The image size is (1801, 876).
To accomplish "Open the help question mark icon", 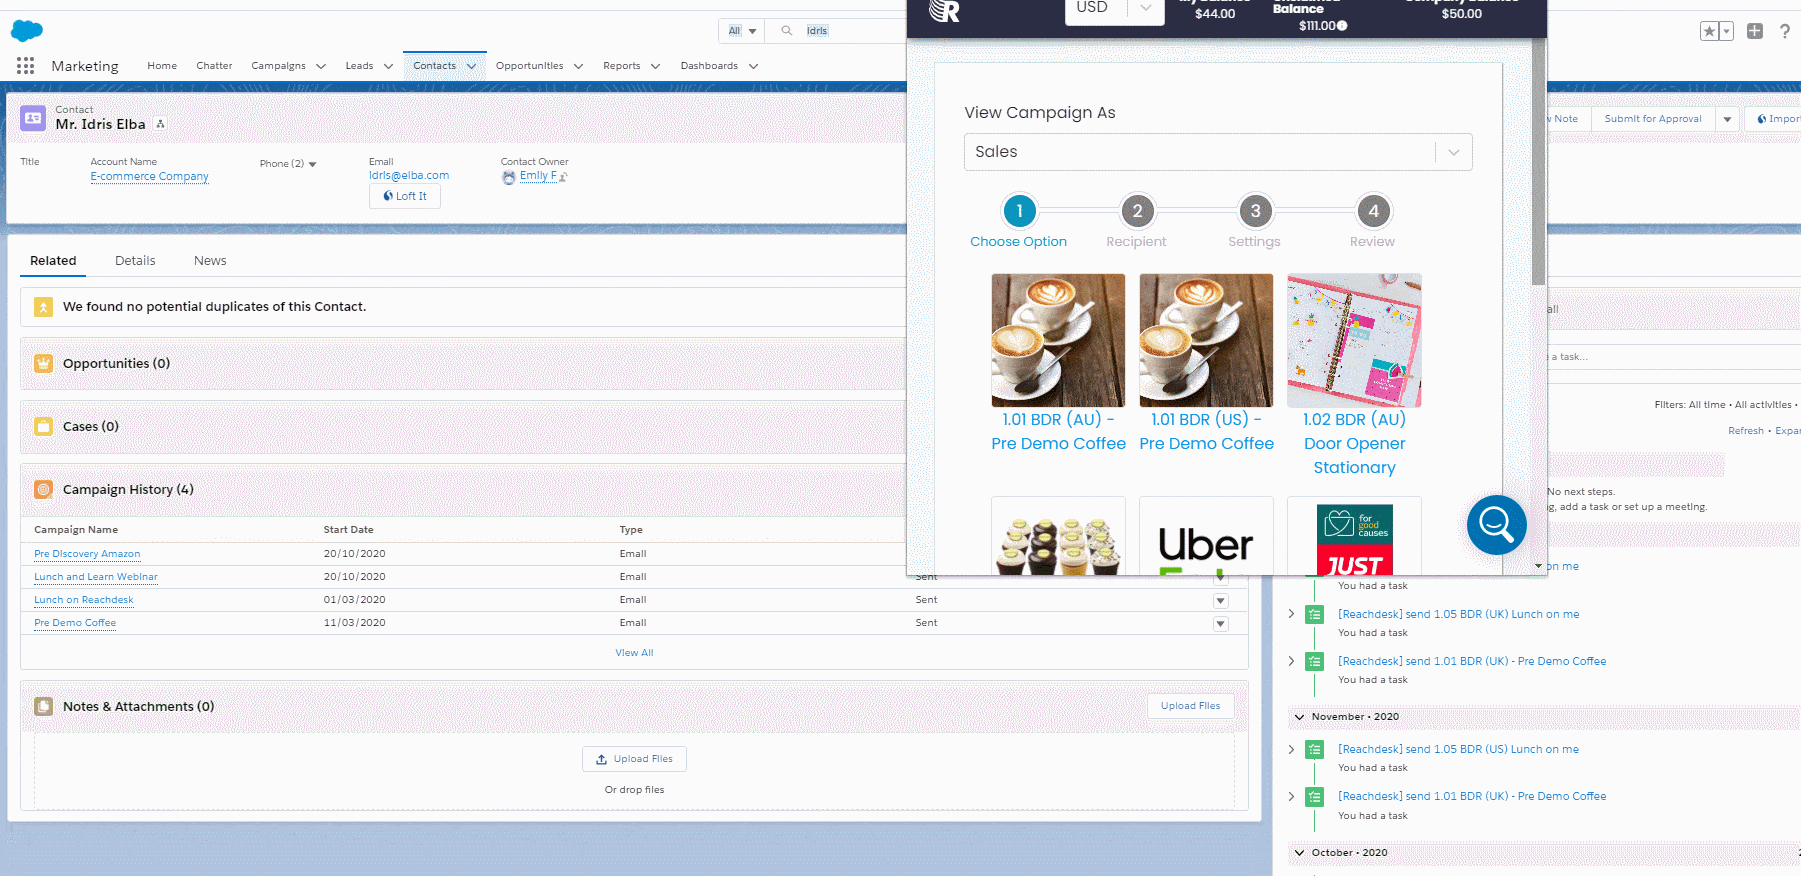I will tap(1785, 31).
